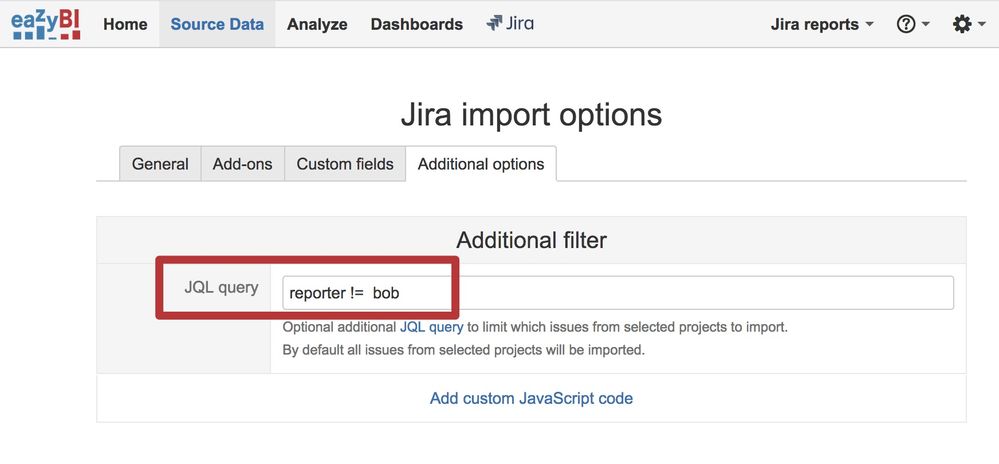Switch to the Add-ons tab
This screenshot has width=999, height=464.
tap(243, 164)
